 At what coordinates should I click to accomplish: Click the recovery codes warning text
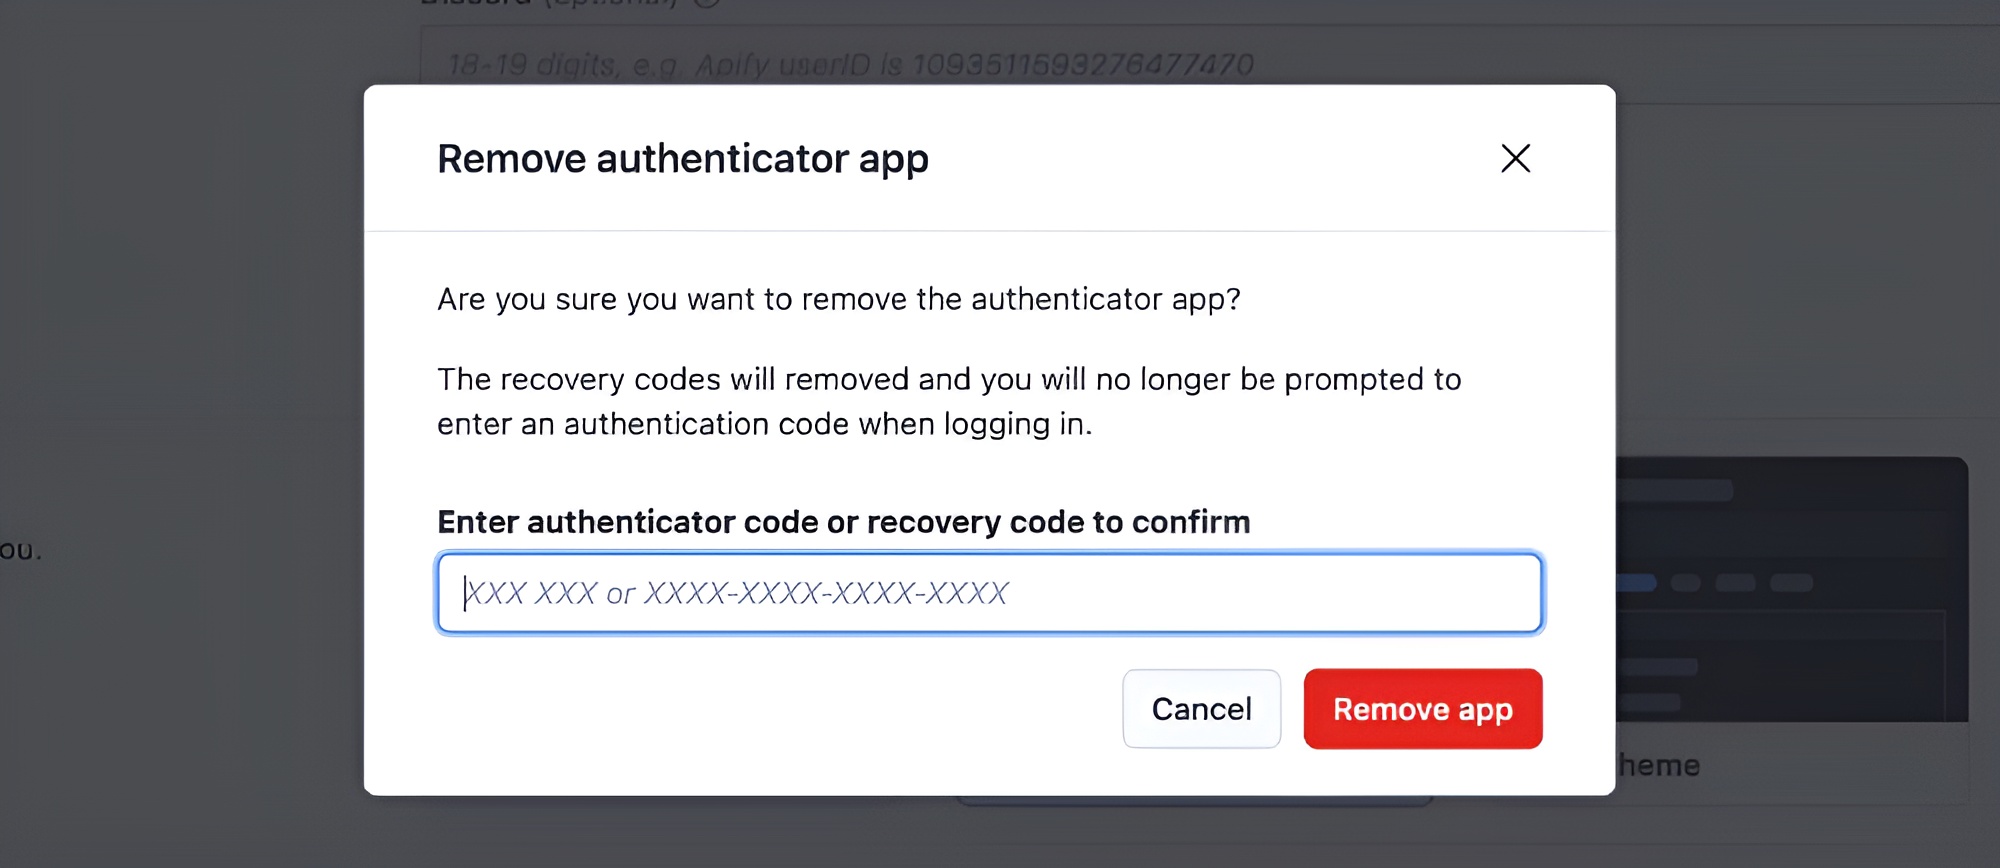[948, 400]
